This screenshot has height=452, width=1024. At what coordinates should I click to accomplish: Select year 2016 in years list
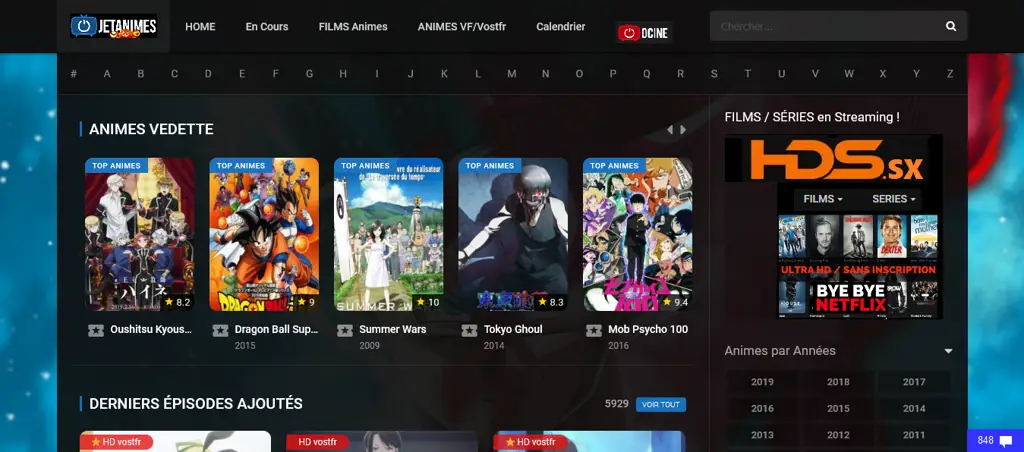(x=762, y=408)
